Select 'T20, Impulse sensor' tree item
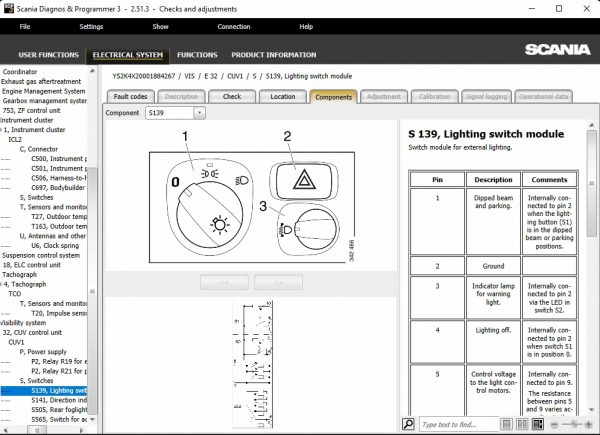600x435 pixels. tap(59, 313)
